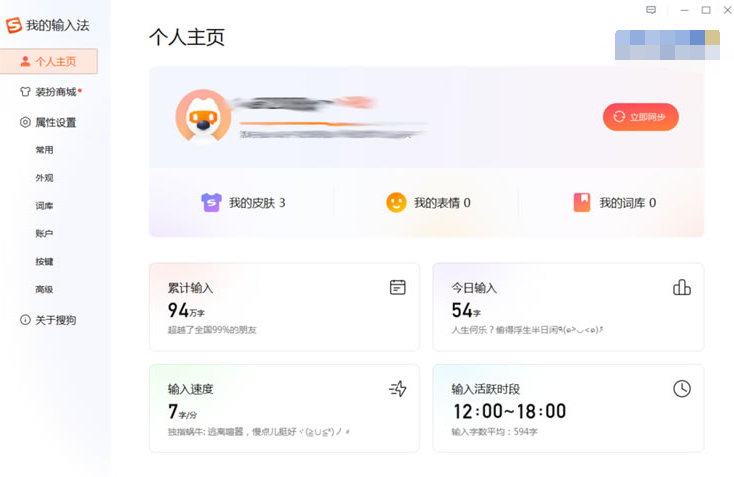This screenshot has height=477, width=734.
Task: Open 我的表情 0
Action: (x=428, y=203)
